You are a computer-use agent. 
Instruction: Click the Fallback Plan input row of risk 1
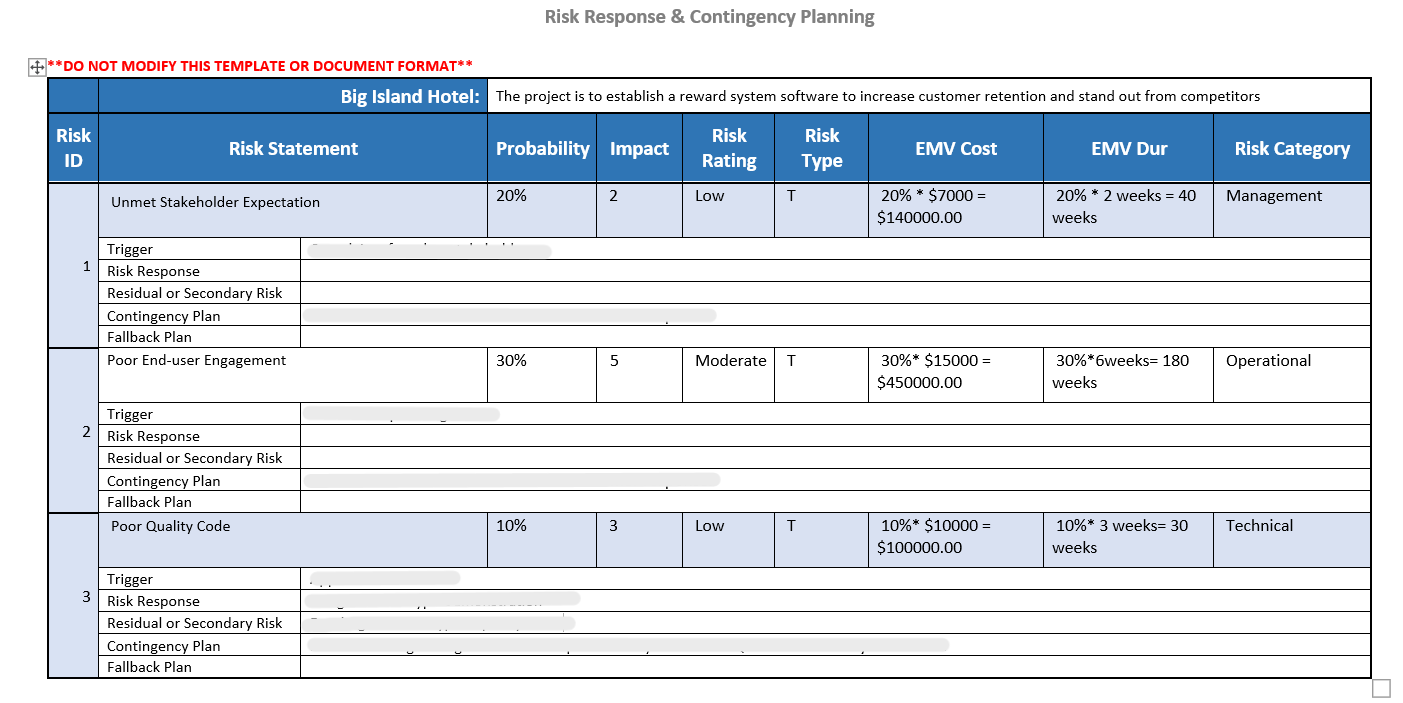[835, 337]
